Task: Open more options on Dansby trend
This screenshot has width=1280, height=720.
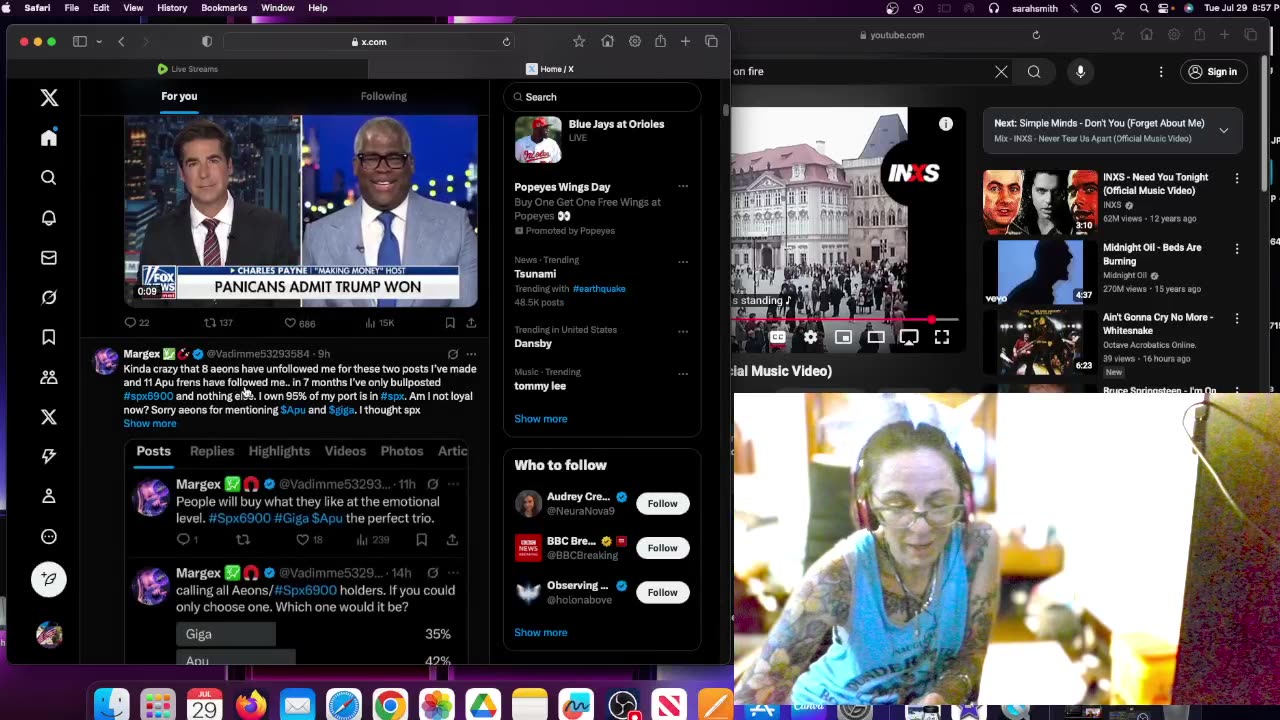Action: tap(683, 331)
